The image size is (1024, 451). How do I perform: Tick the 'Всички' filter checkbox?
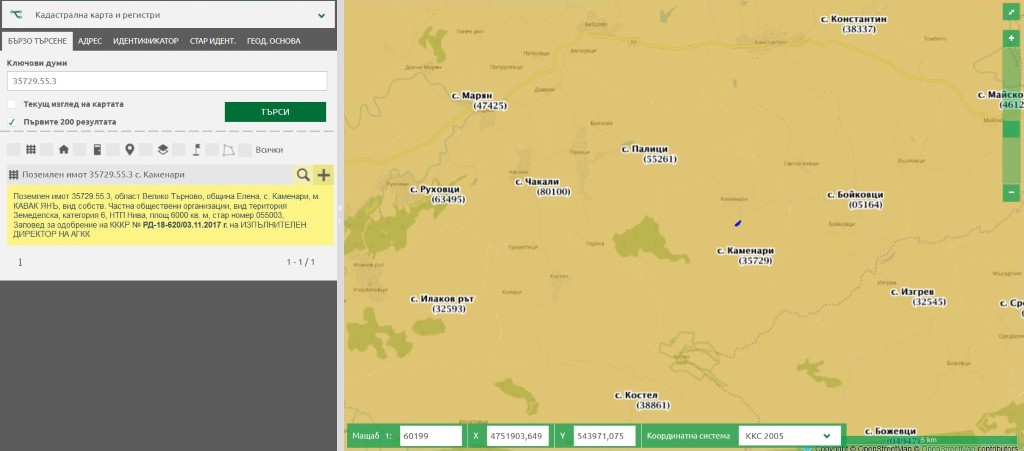coord(245,150)
